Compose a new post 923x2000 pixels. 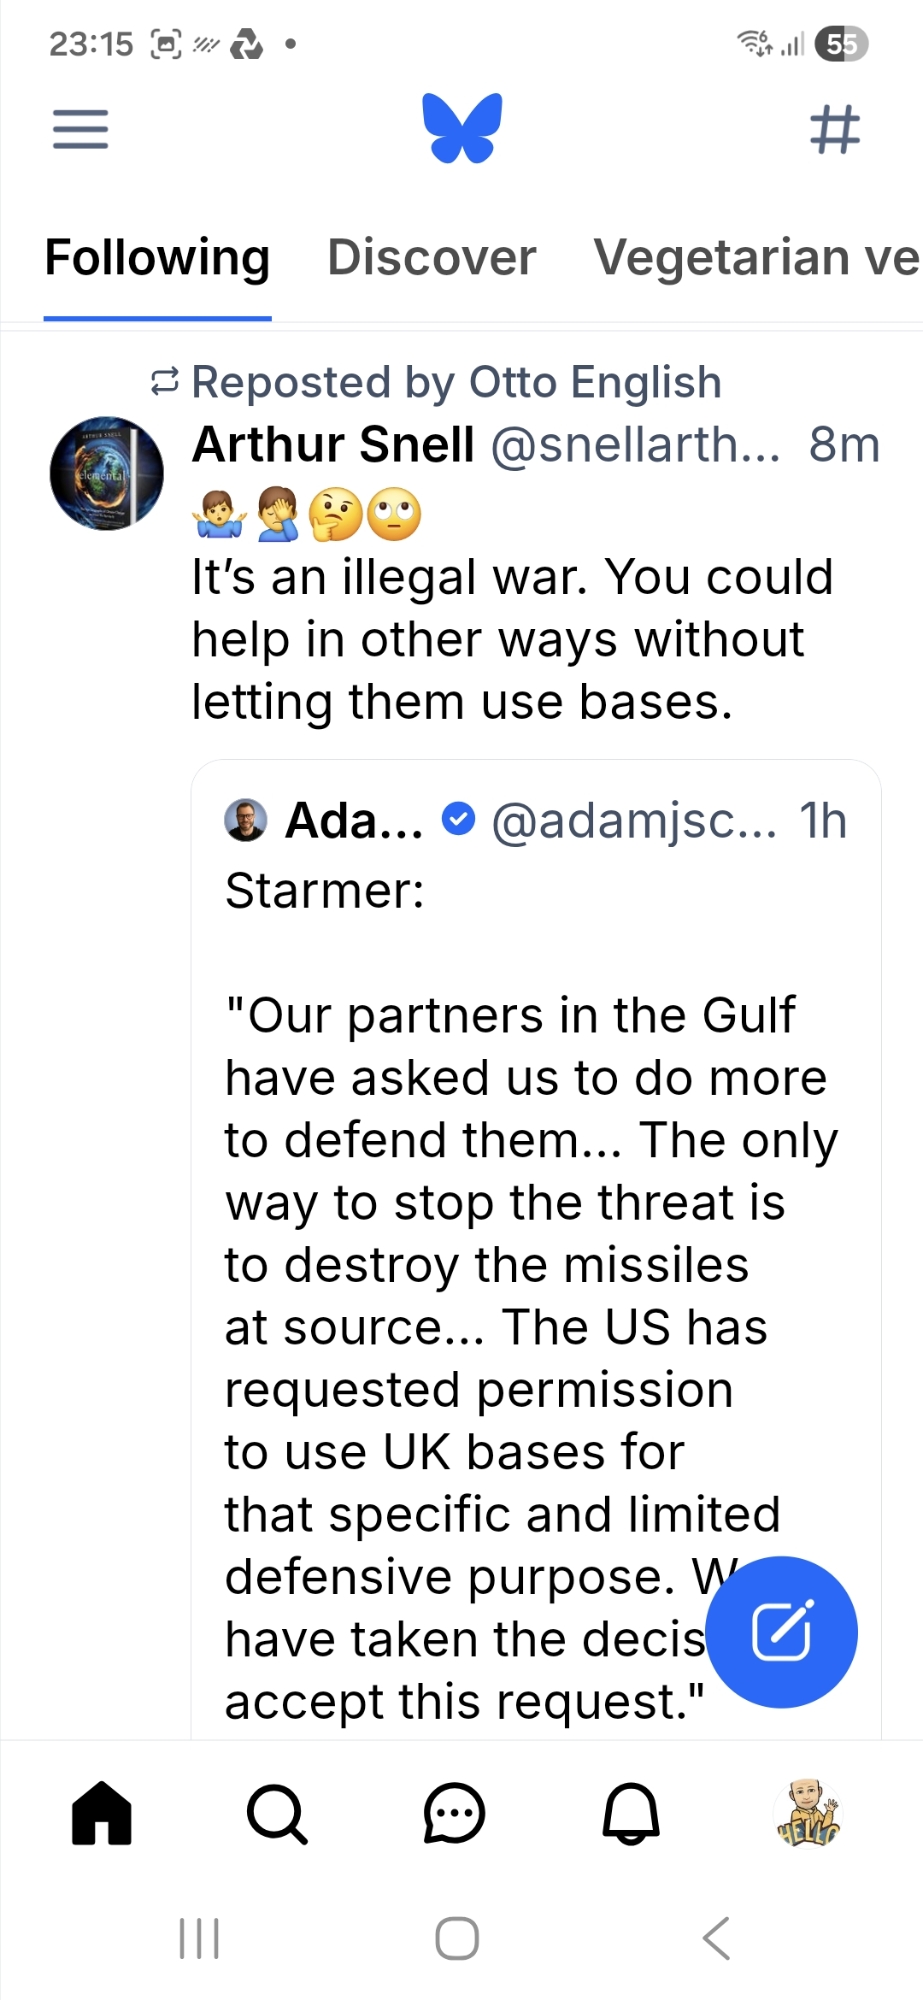click(x=781, y=1631)
